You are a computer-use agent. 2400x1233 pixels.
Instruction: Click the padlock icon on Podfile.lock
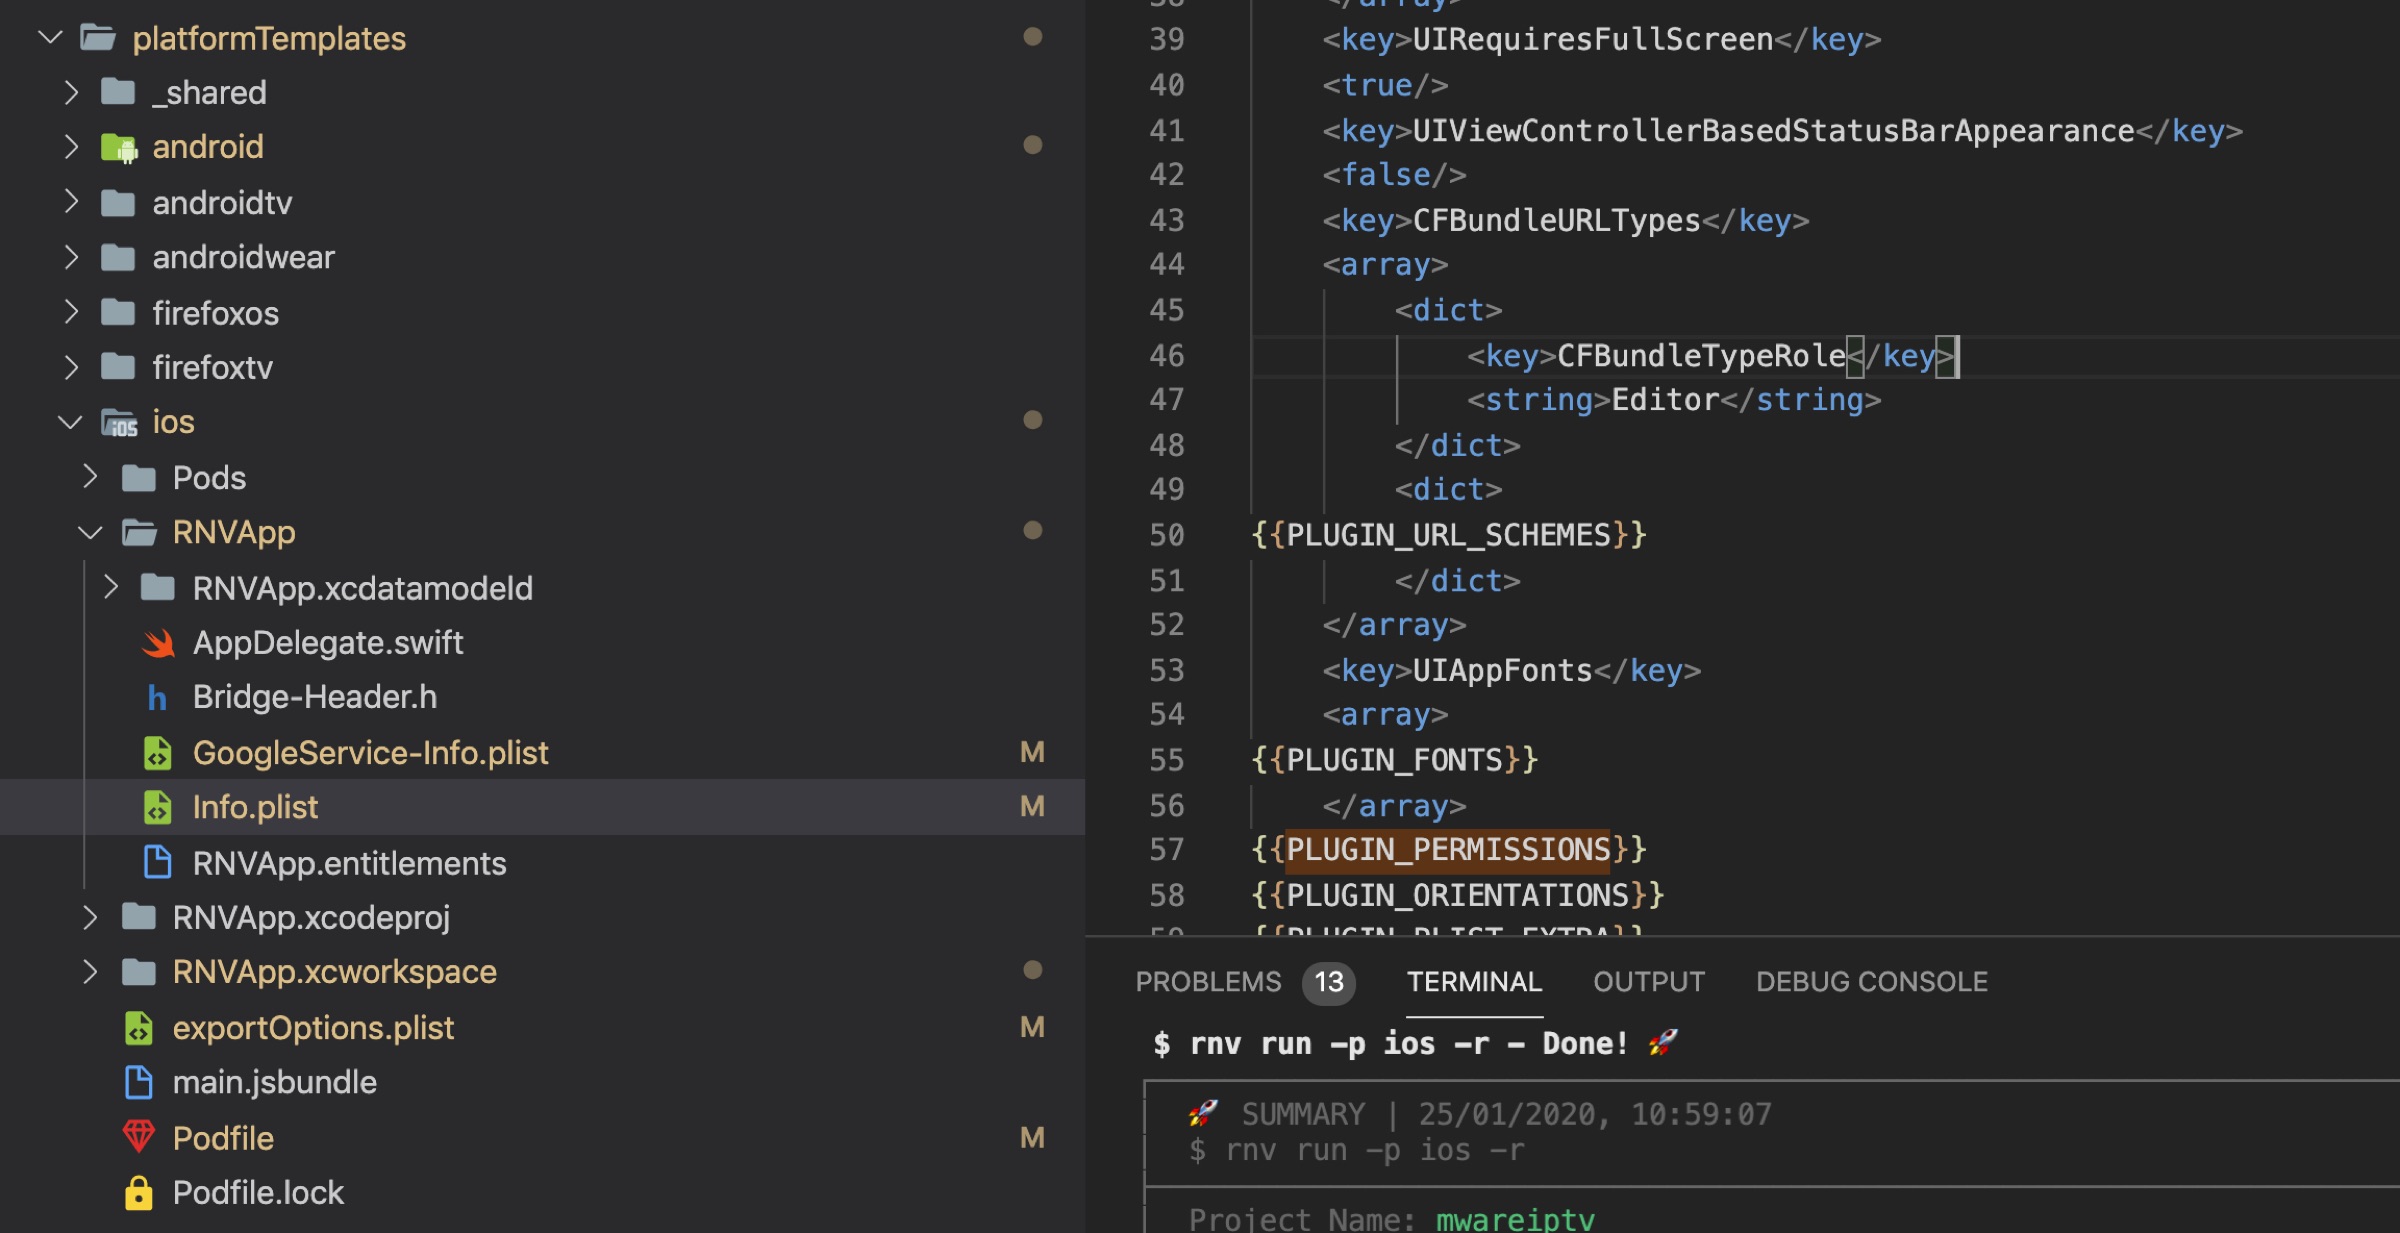(139, 1192)
